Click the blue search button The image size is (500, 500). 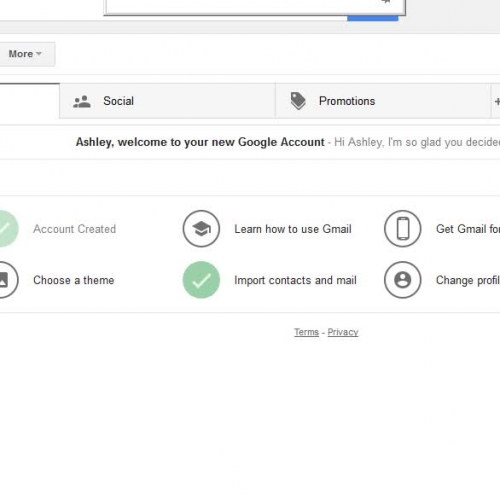click(372, 18)
